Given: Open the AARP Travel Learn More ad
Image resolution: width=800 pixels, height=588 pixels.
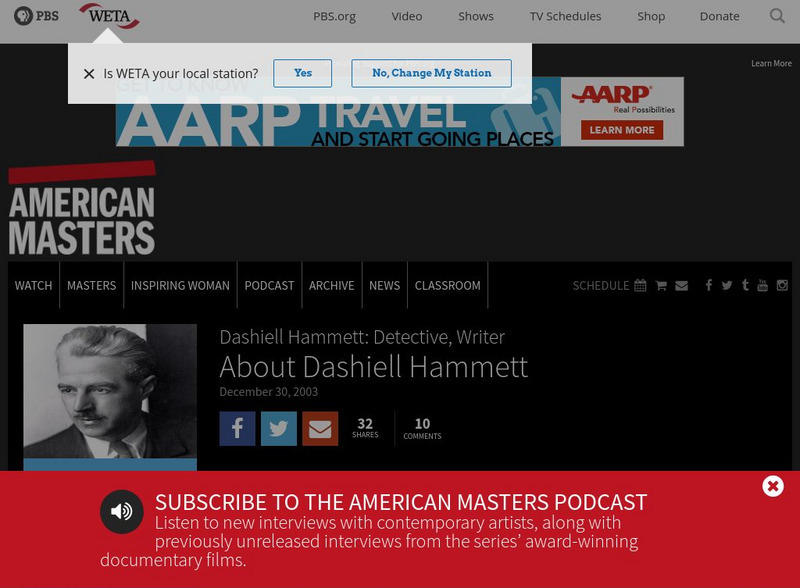Looking at the screenshot, I should tap(621, 129).
